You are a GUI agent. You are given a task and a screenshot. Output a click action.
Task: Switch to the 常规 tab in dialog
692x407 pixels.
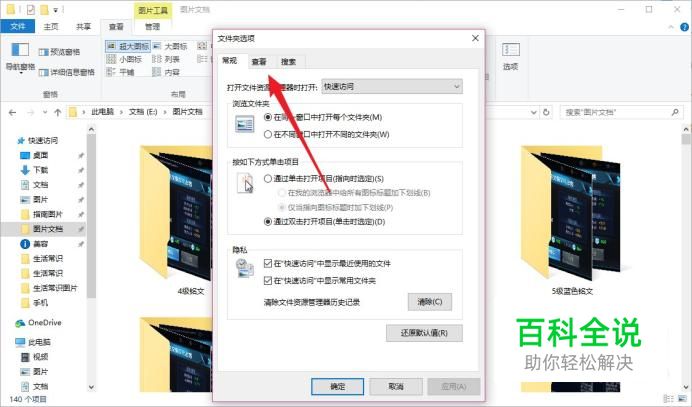(x=229, y=60)
